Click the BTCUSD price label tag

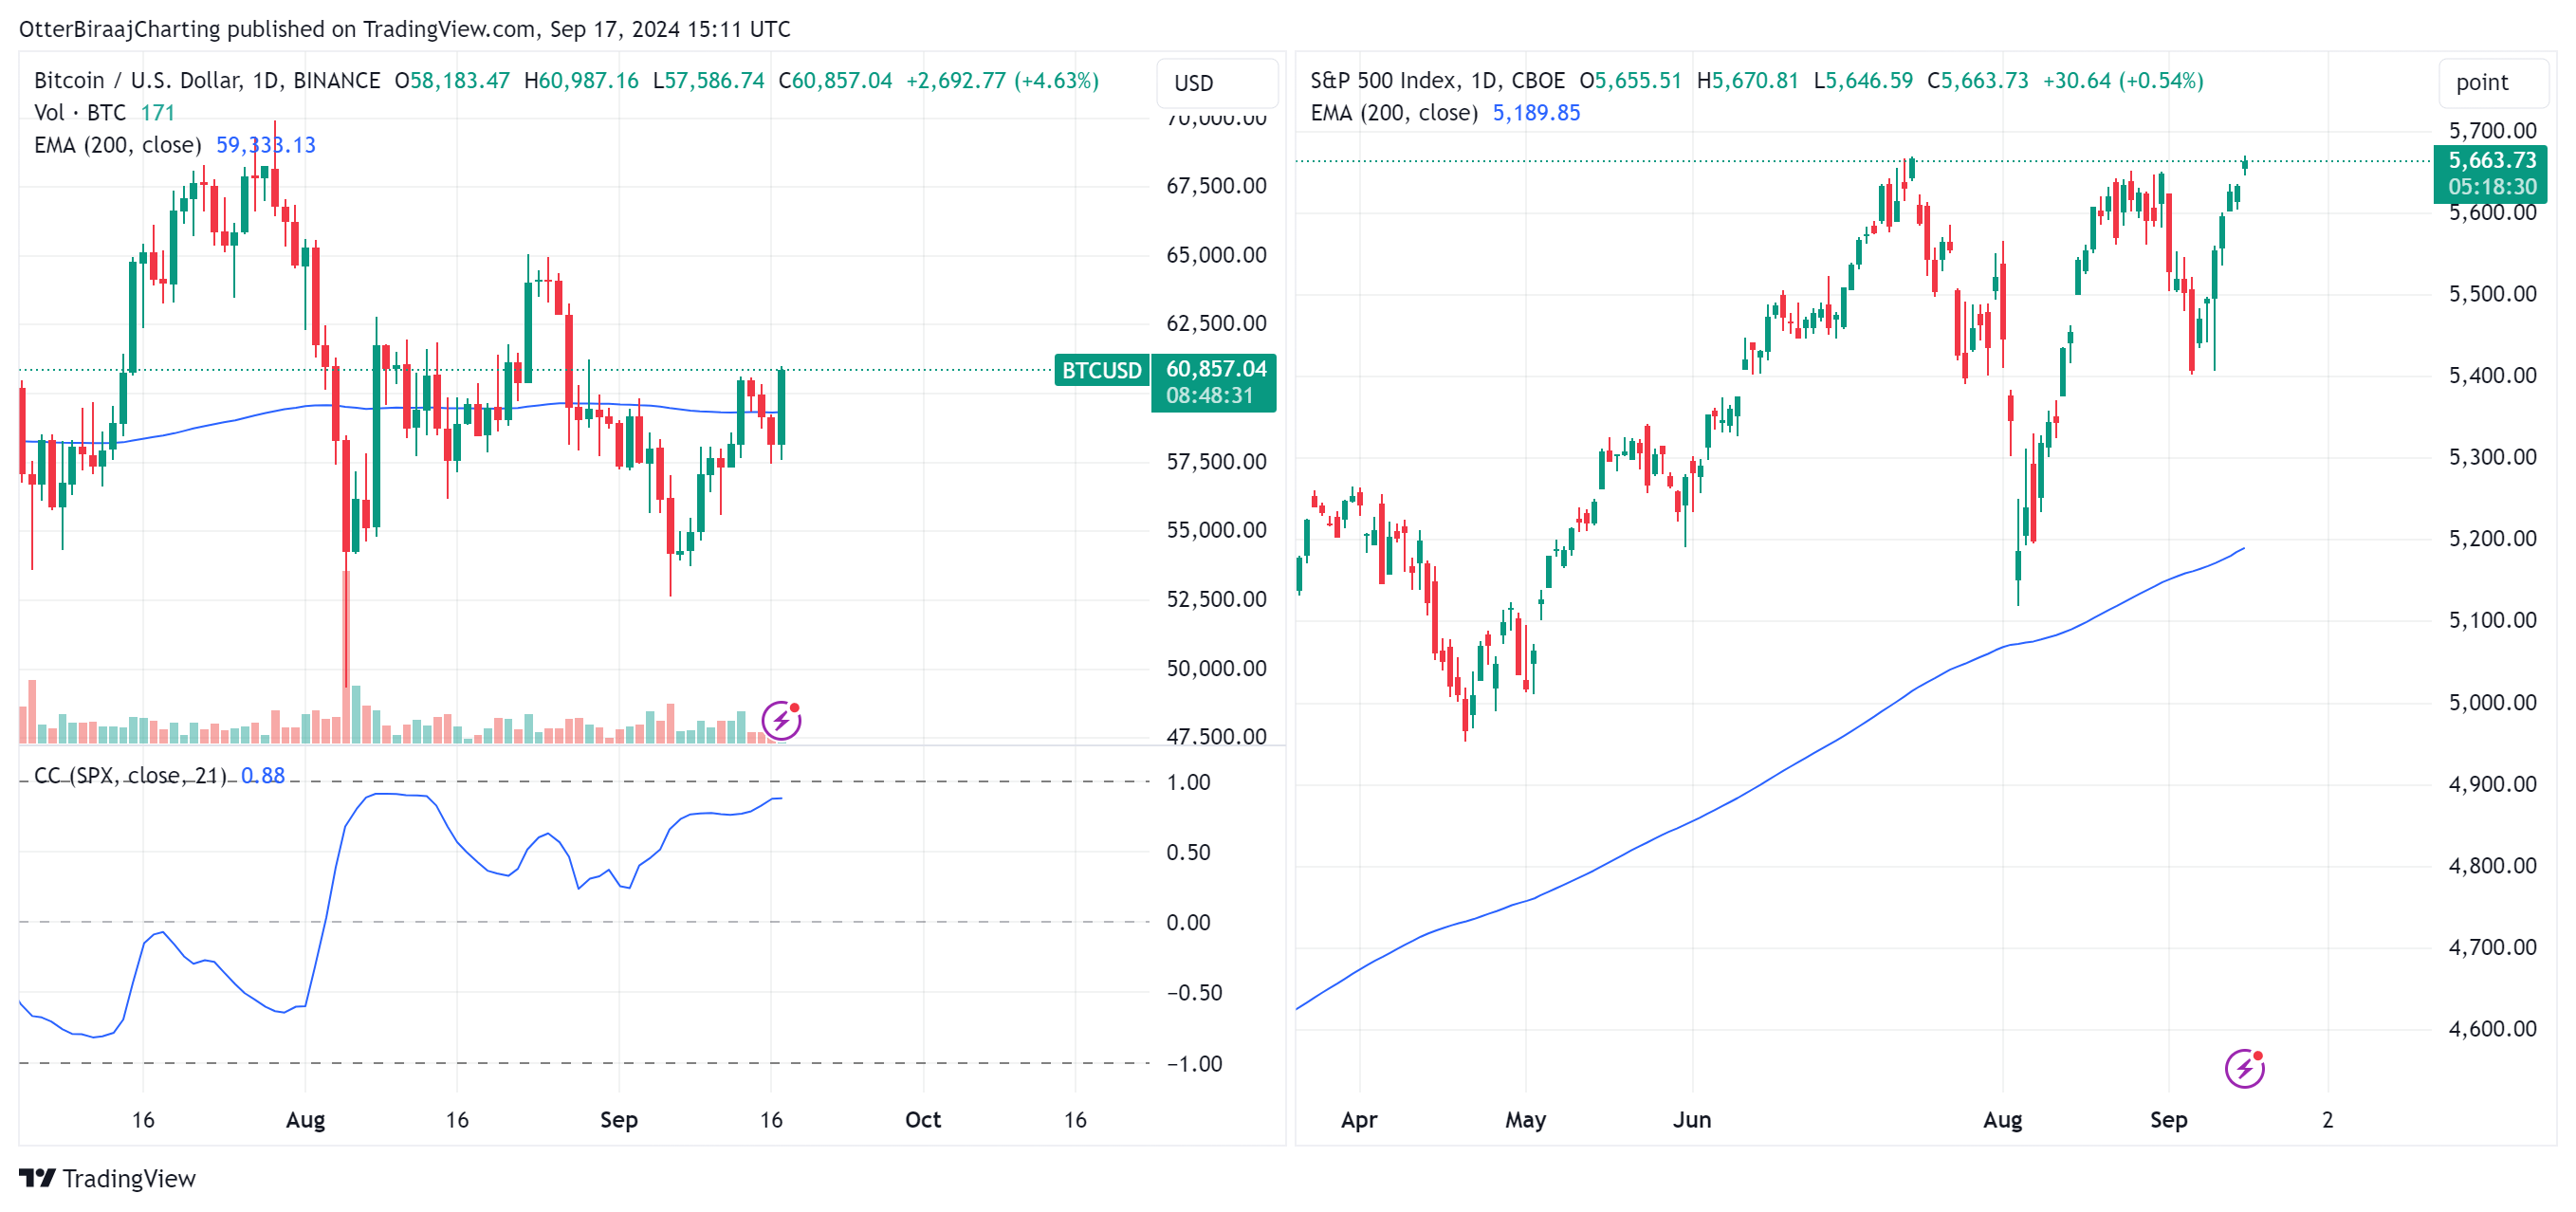pyautogui.click(x=1101, y=370)
